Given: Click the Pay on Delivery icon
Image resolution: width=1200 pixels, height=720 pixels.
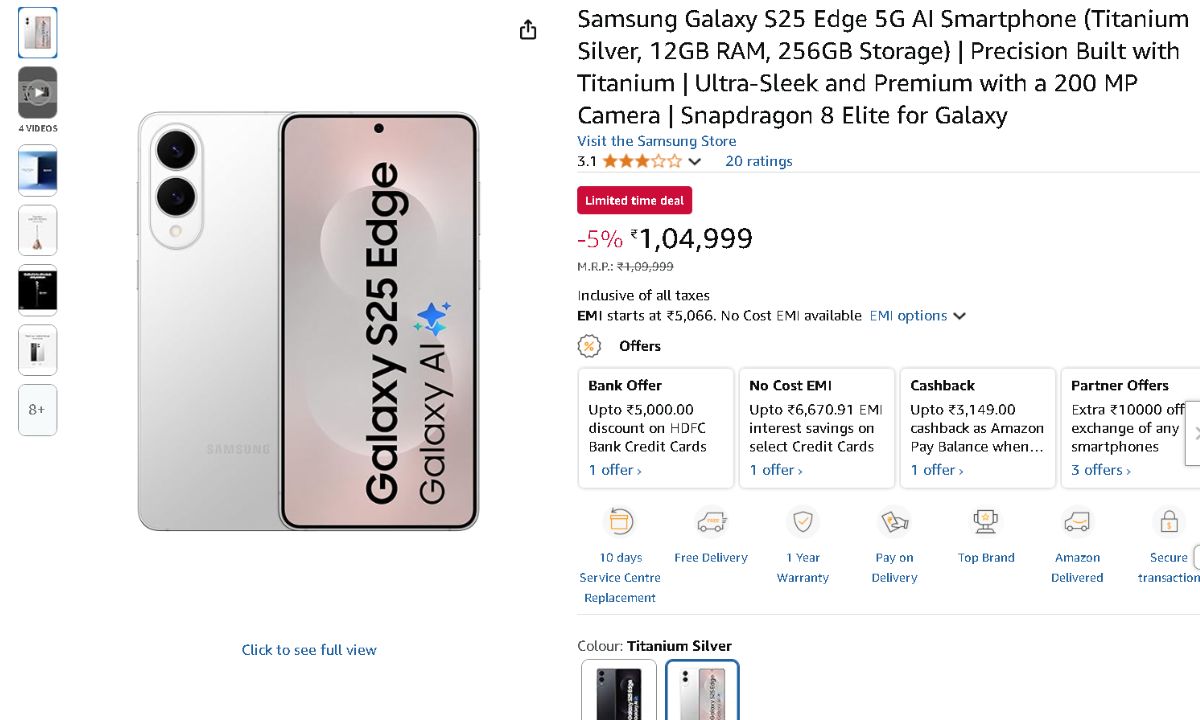Looking at the screenshot, I should pos(894,522).
